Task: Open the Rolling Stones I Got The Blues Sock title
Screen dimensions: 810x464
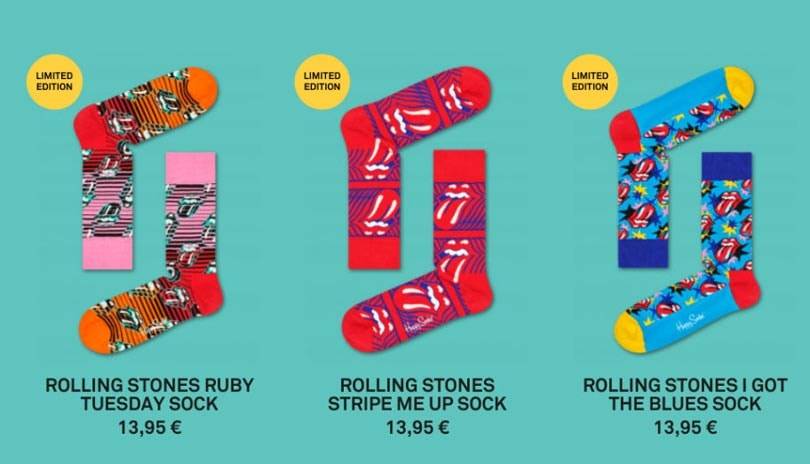Action: 685,394
